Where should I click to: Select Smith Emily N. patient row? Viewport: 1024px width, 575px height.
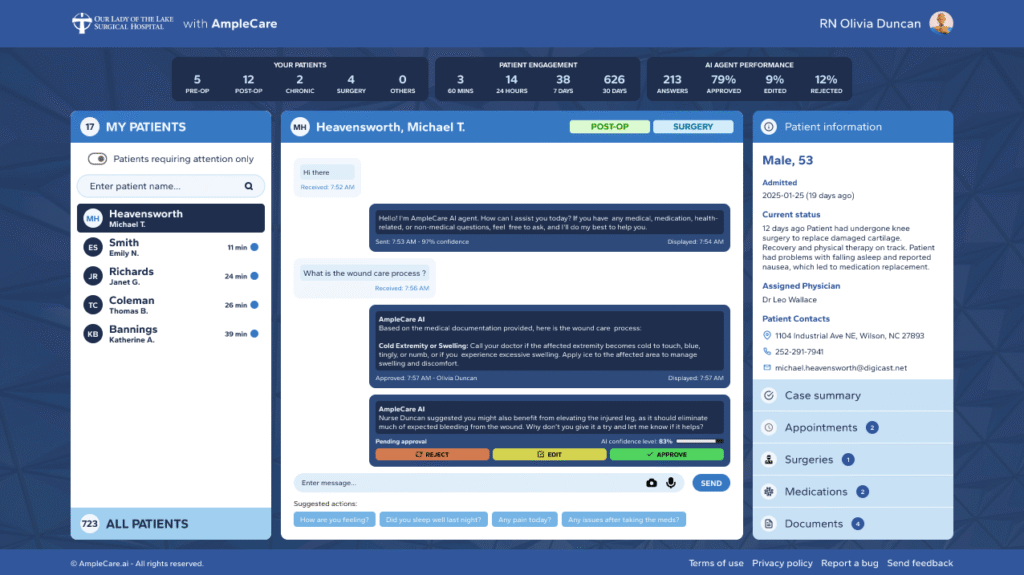point(170,247)
